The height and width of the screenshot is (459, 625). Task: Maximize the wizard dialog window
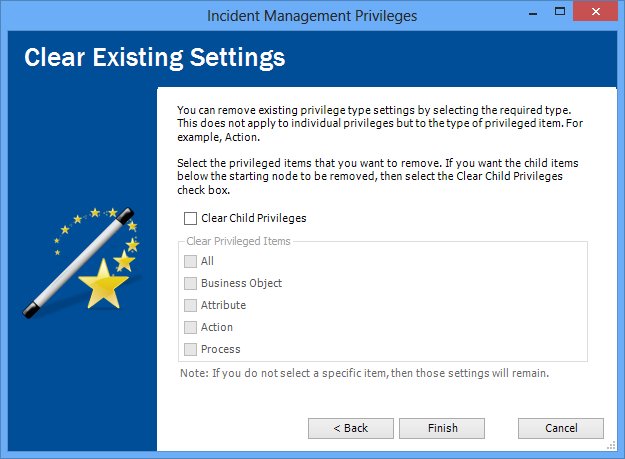click(x=560, y=12)
